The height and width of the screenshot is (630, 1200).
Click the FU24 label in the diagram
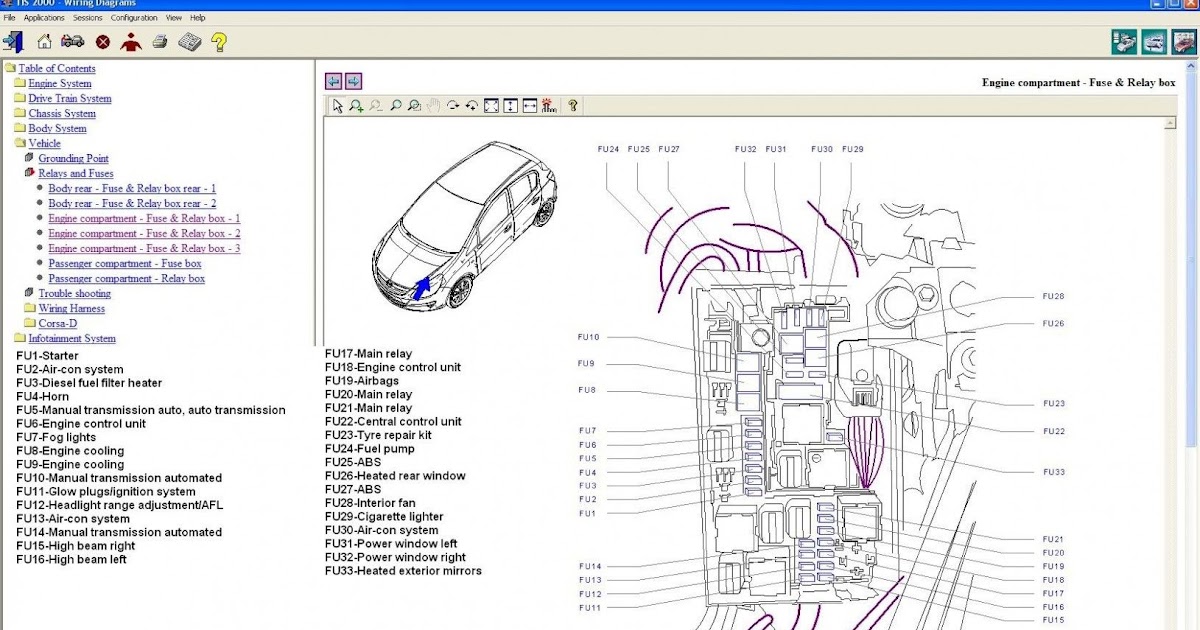point(608,149)
